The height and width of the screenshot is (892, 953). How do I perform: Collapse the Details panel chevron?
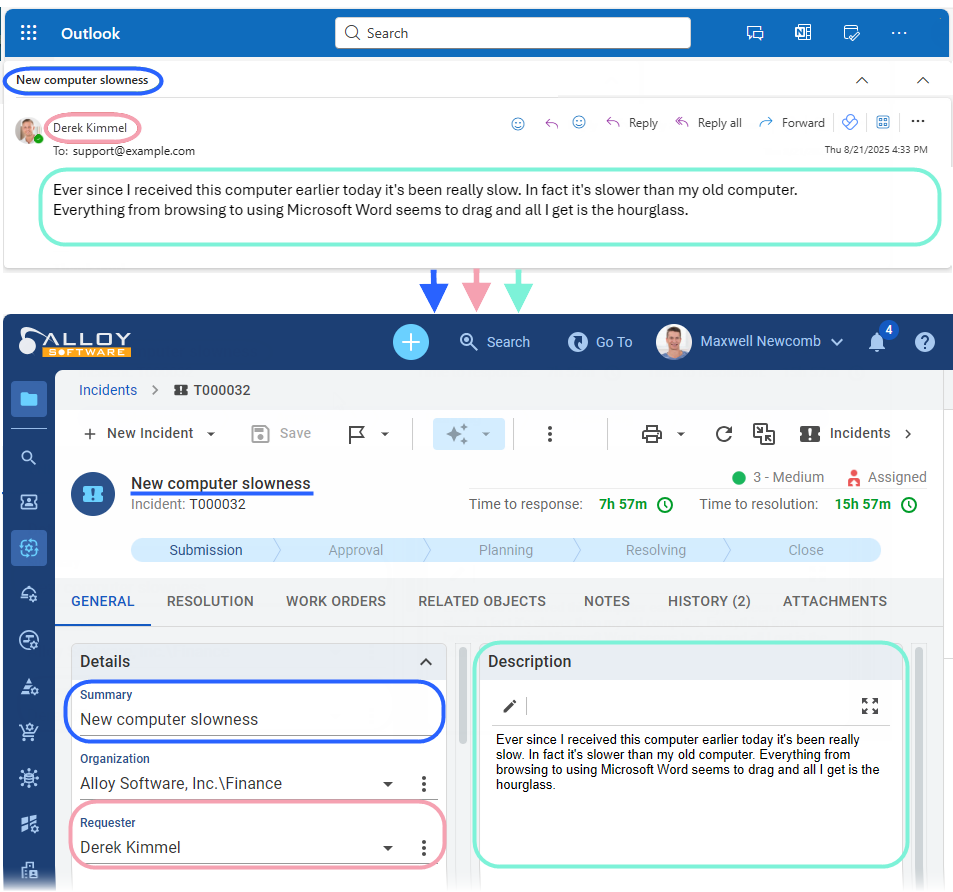425,661
